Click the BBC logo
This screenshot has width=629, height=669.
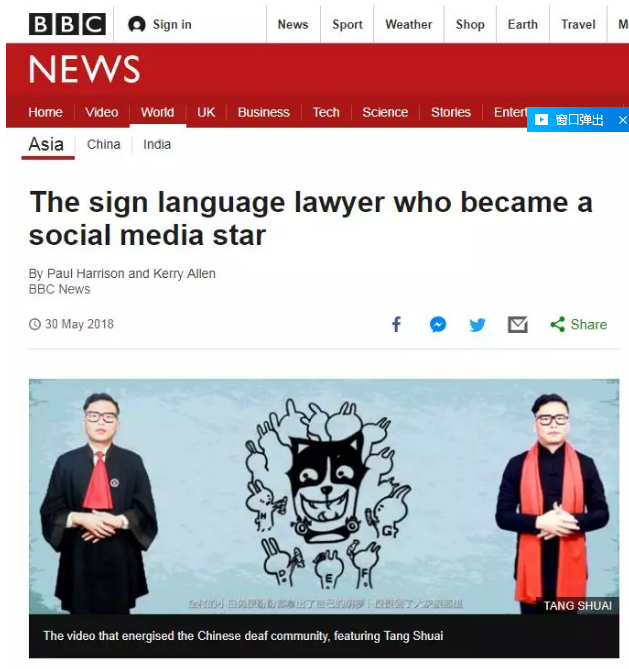pyautogui.click(x=67, y=24)
